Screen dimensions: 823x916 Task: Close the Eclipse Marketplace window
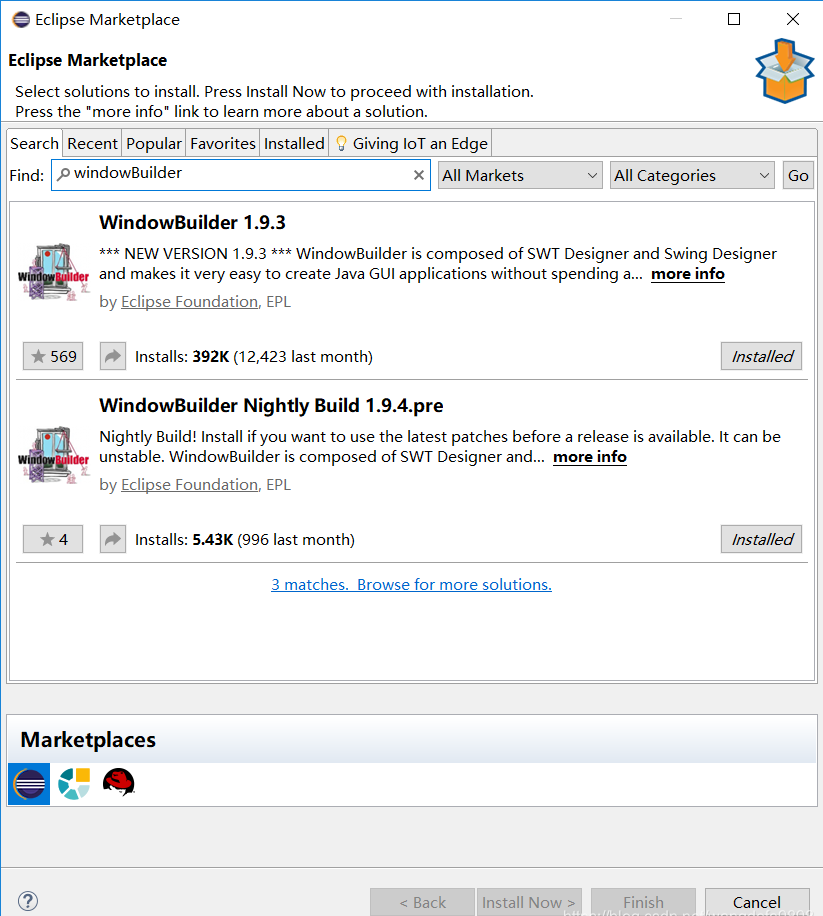[793, 19]
